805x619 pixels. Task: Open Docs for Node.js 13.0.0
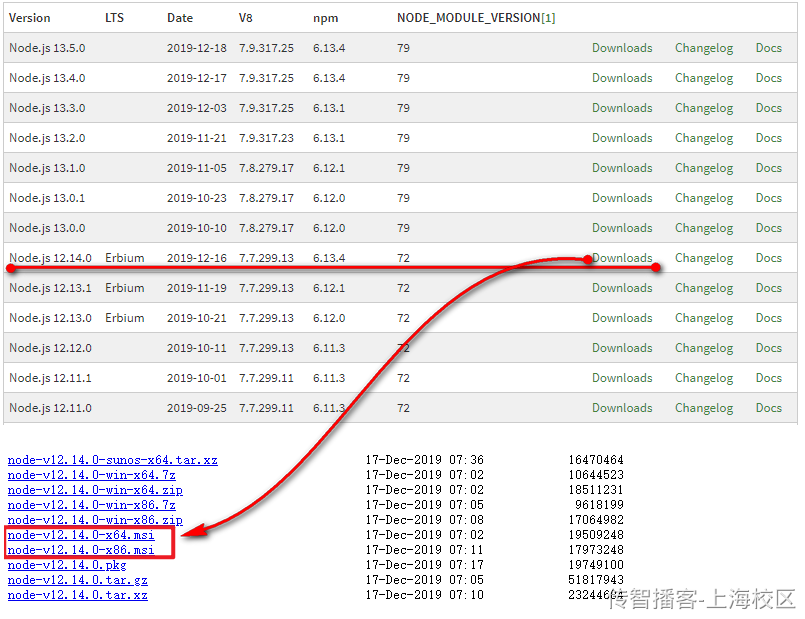(x=769, y=228)
